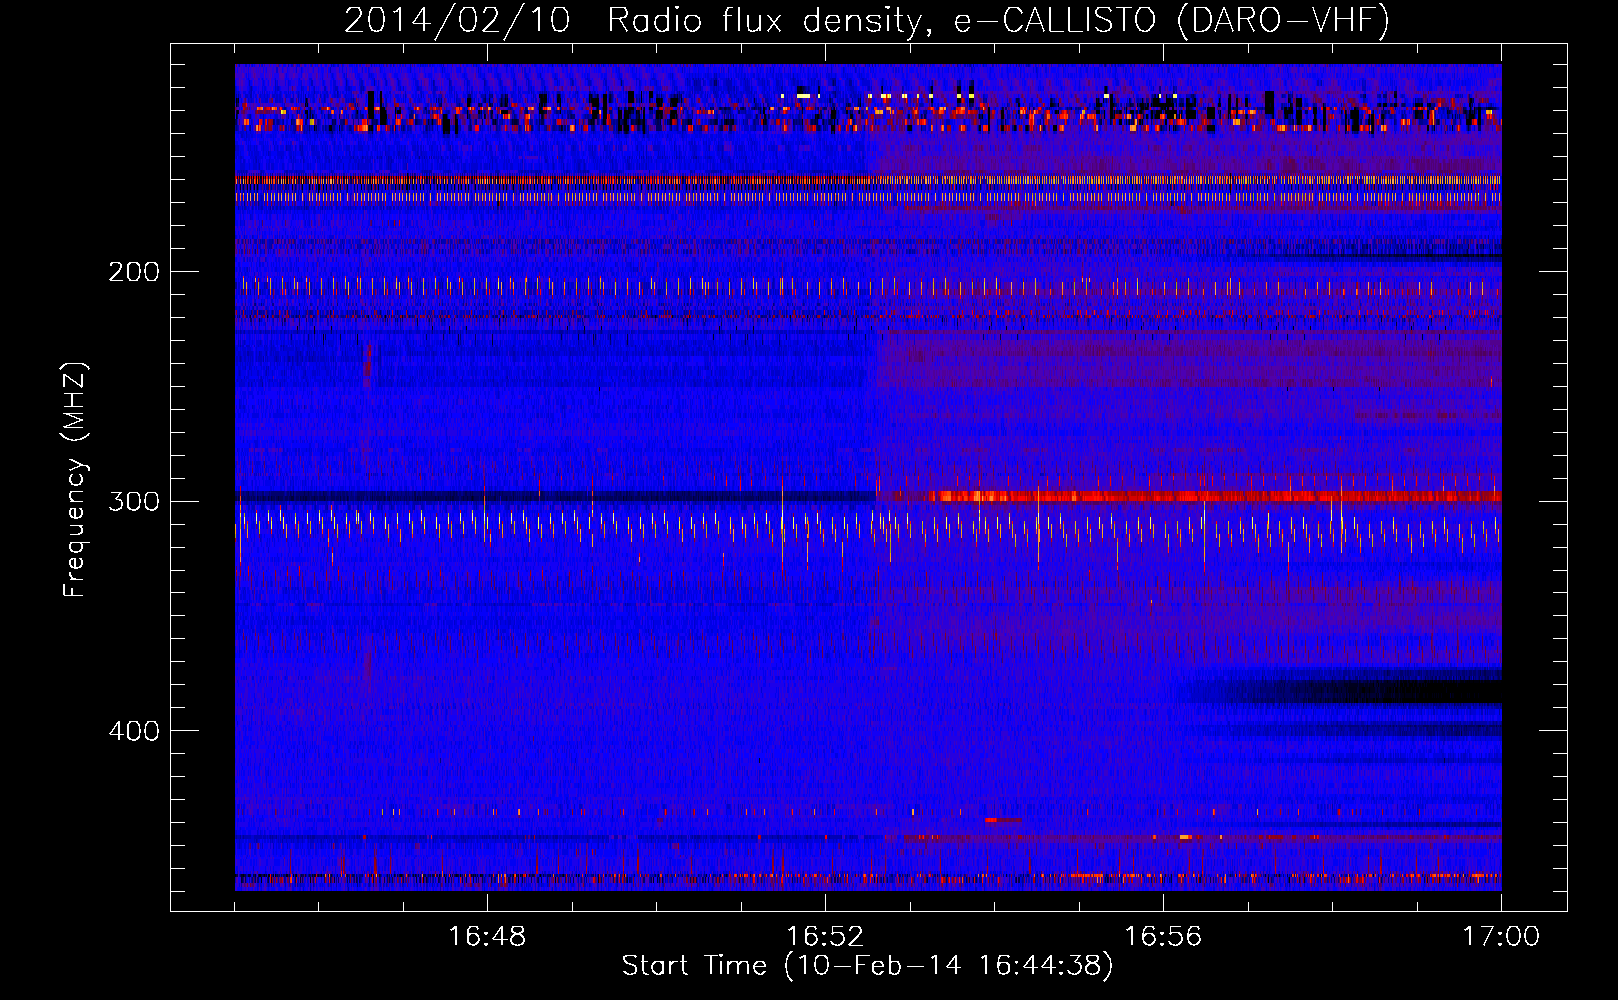Click the dark absorption band near 385 MHz
This screenshot has height=1000, width=1618.
click(1345, 691)
